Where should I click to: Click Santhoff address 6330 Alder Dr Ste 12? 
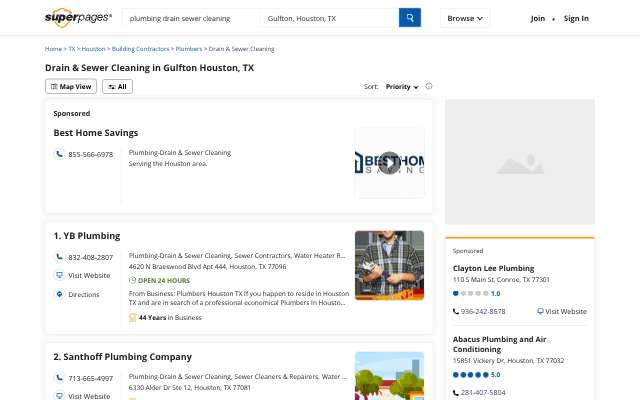189,387
